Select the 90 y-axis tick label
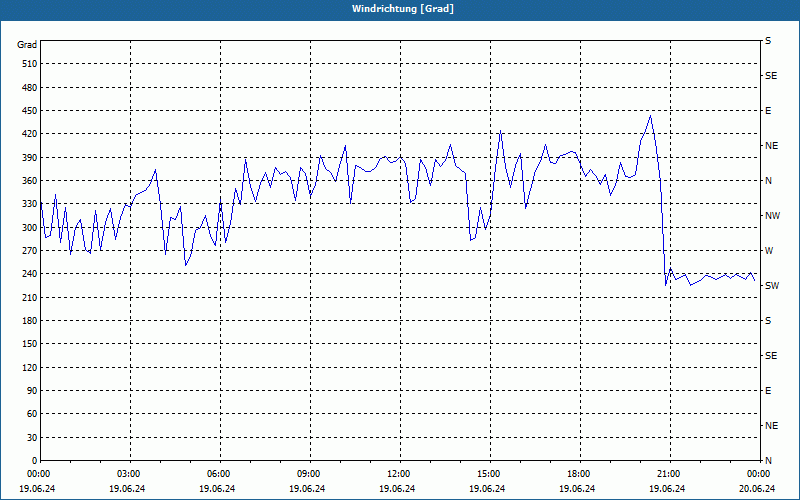This screenshot has width=800, height=500. (x=32, y=391)
